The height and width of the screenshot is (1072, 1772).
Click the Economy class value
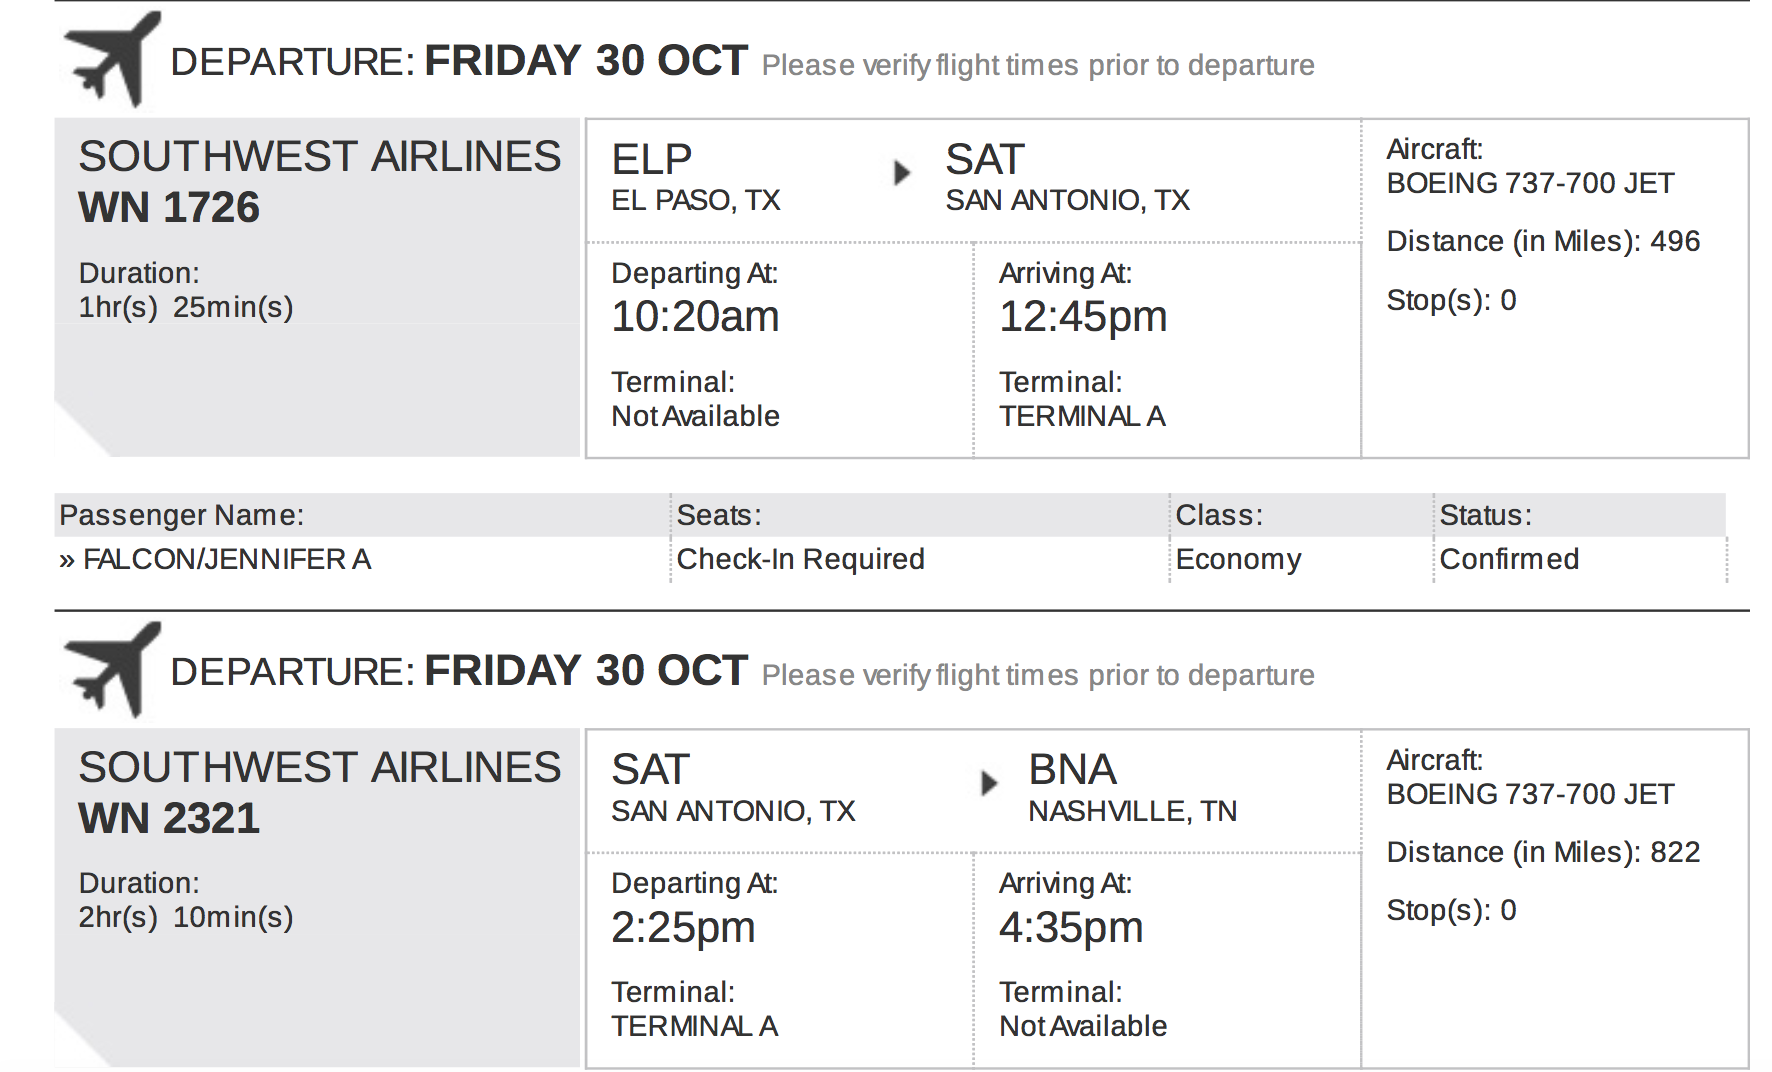tap(1238, 559)
